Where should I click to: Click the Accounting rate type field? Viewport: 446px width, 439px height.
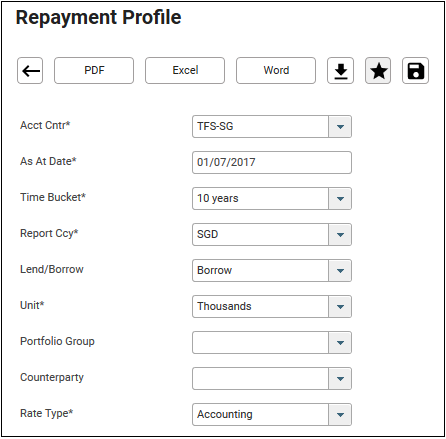click(x=260, y=415)
